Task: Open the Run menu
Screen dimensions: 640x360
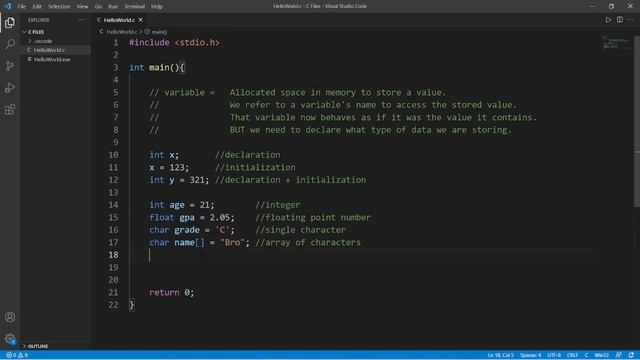Action: pyautogui.click(x=113, y=7)
